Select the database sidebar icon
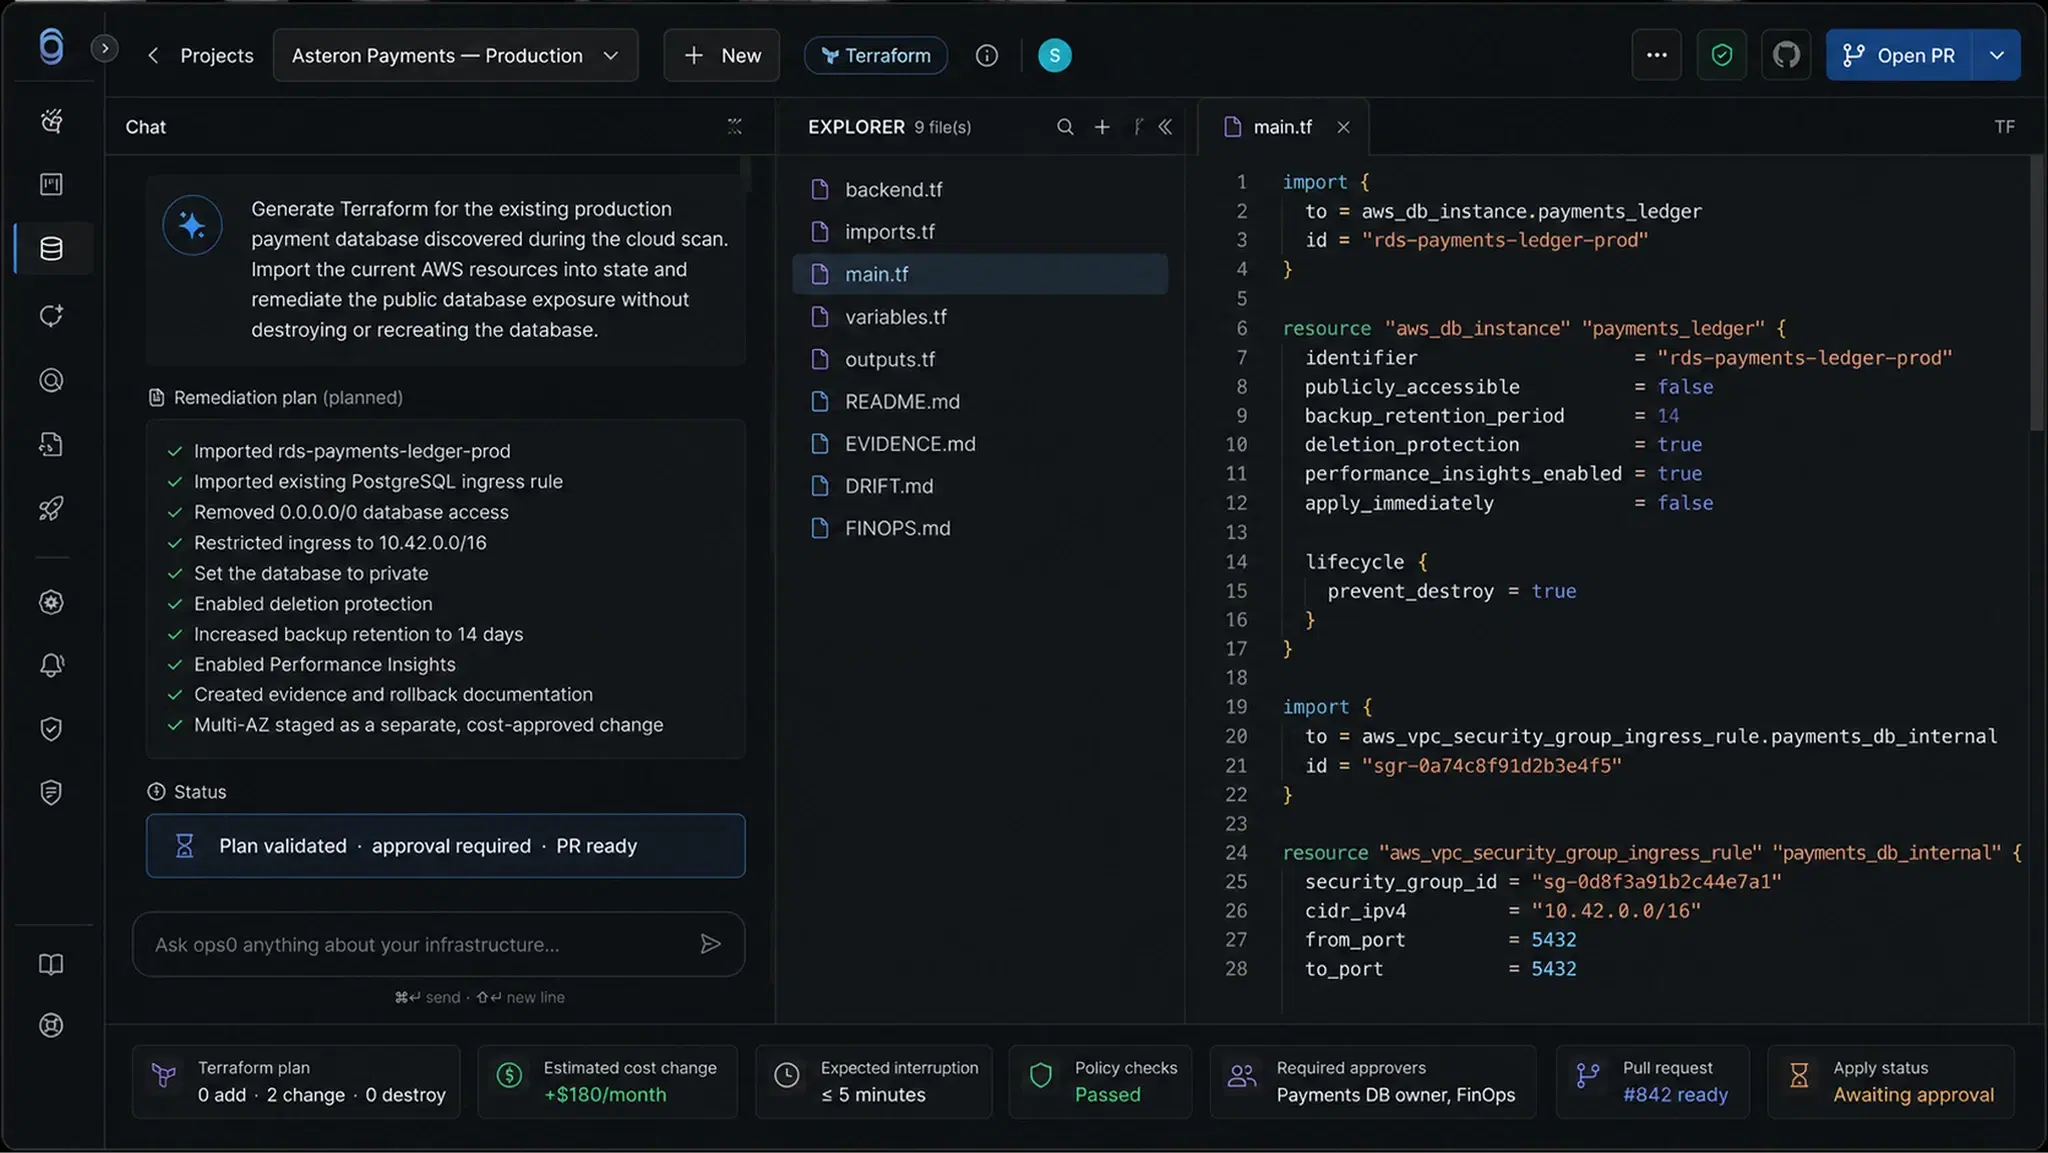The height and width of the screenshot is (1153, 2048). tap(51, 248)
